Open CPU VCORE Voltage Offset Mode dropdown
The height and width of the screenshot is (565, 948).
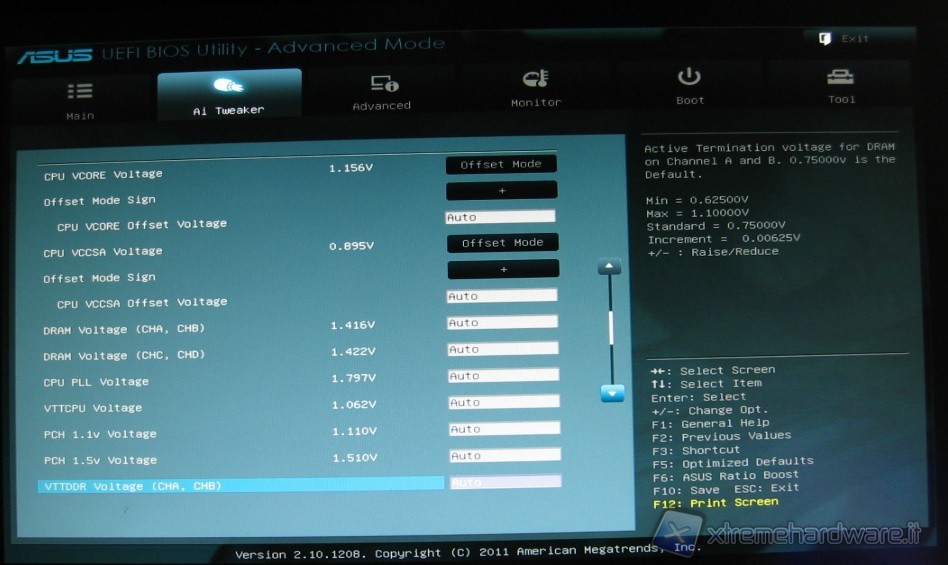(501, 164)
